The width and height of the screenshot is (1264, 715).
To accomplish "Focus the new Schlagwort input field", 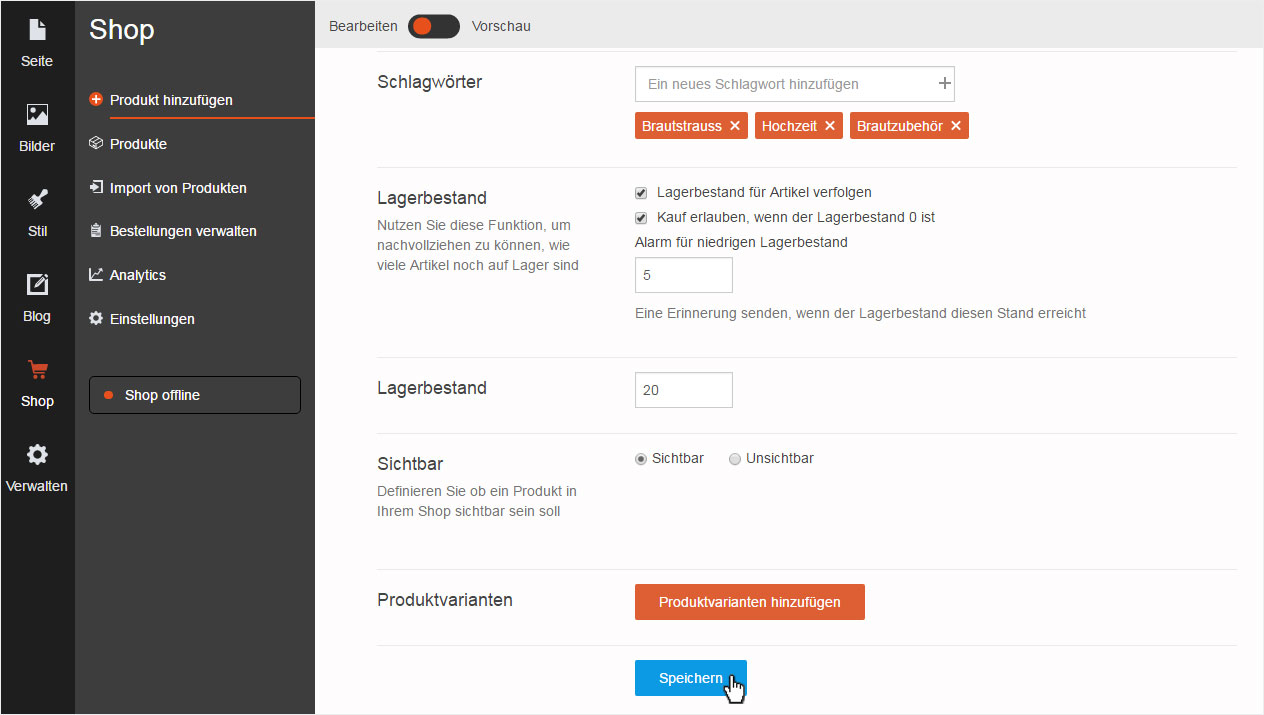I will pyautogui.click(x=795, y=84).
